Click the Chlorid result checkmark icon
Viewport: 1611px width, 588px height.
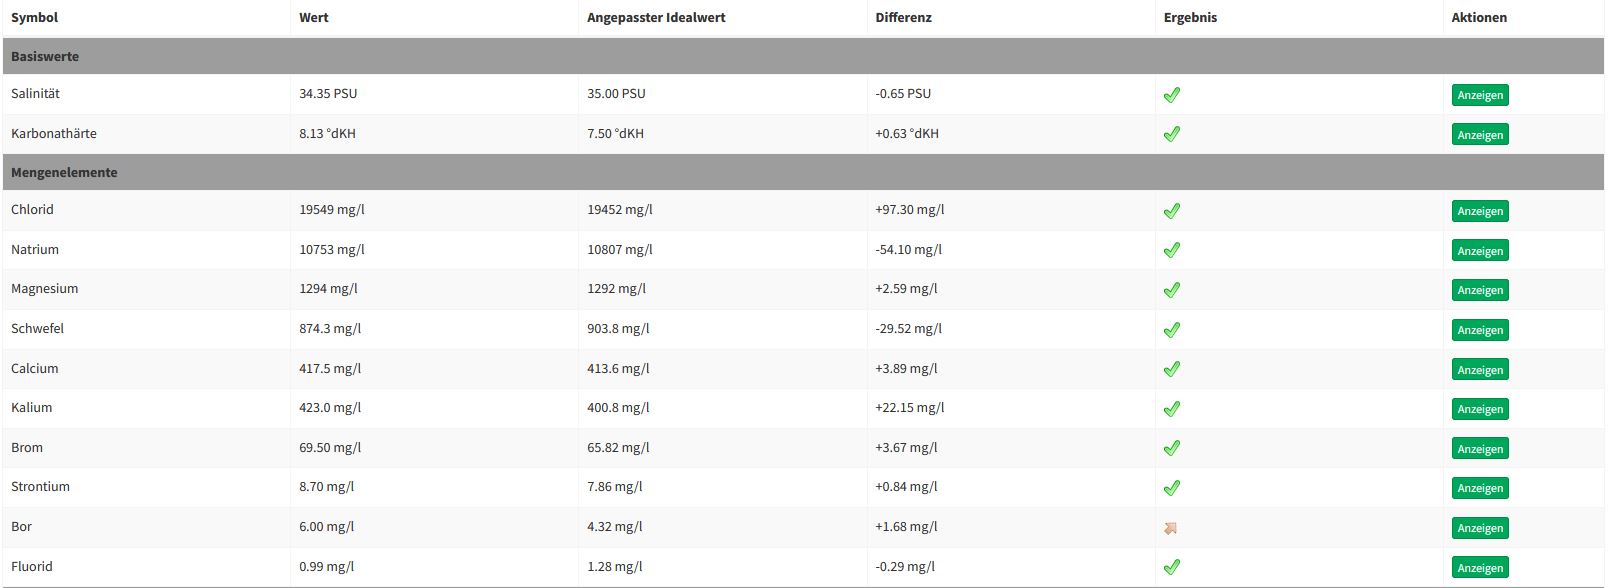click(1172, 211)
